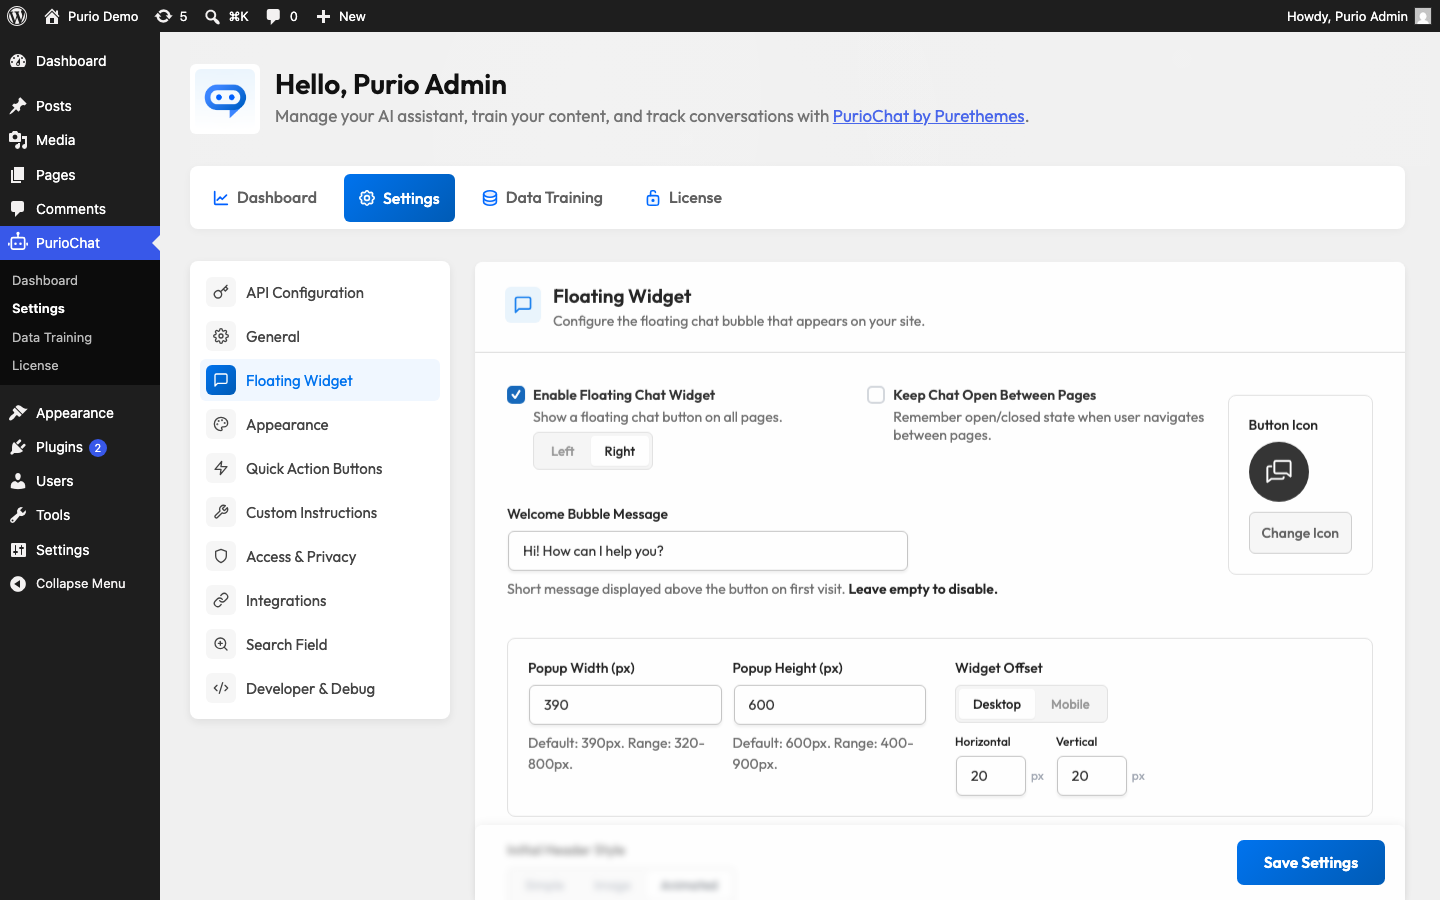Switch Widget Offset to Desktop

pyautogui.click(x=997, y=704)
